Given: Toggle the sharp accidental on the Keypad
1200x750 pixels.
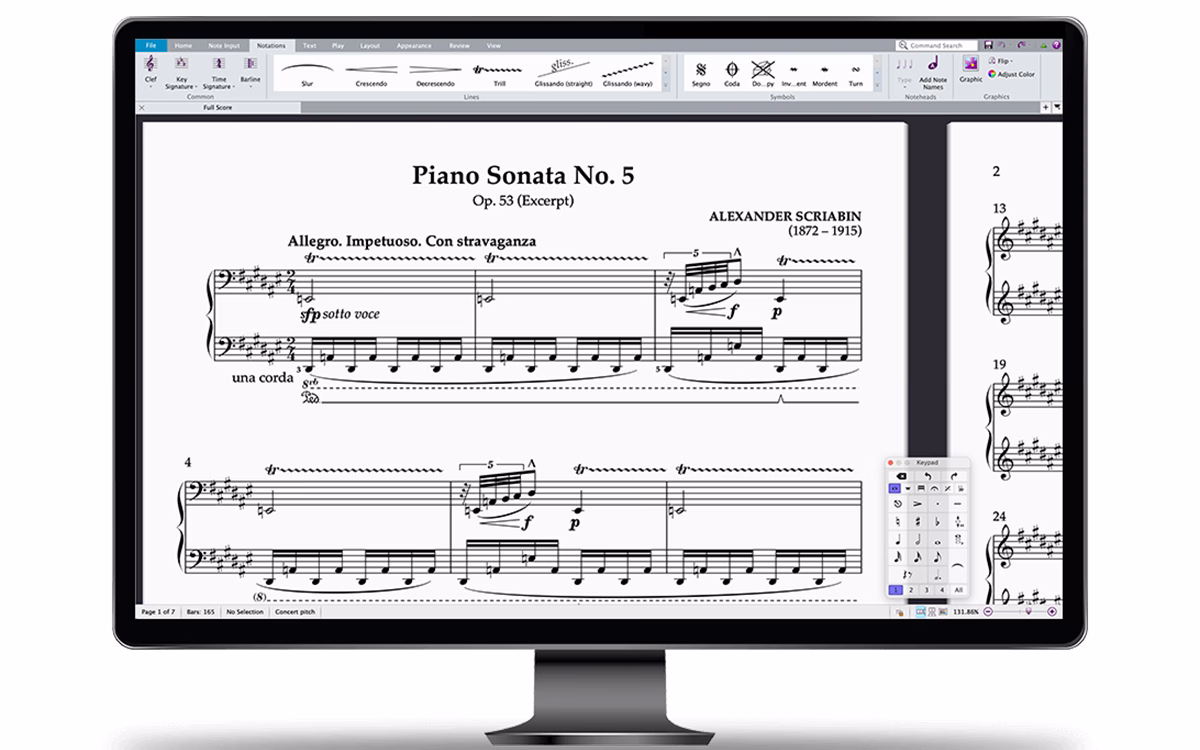Looking at the screenshot, I should (x=917, y=522).
